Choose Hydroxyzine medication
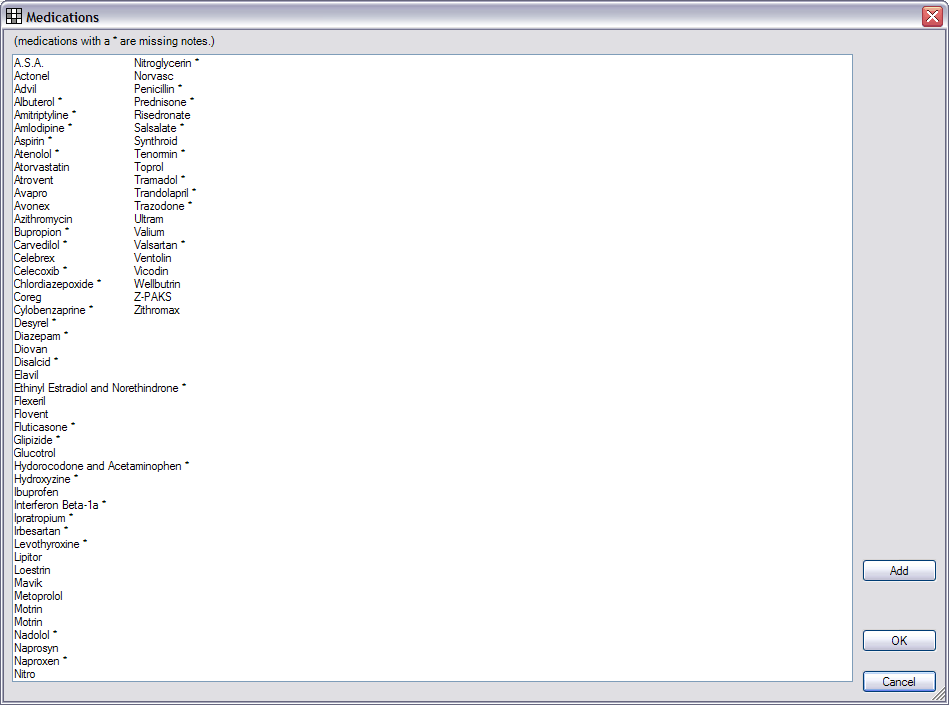 click(x=45, y=479)
